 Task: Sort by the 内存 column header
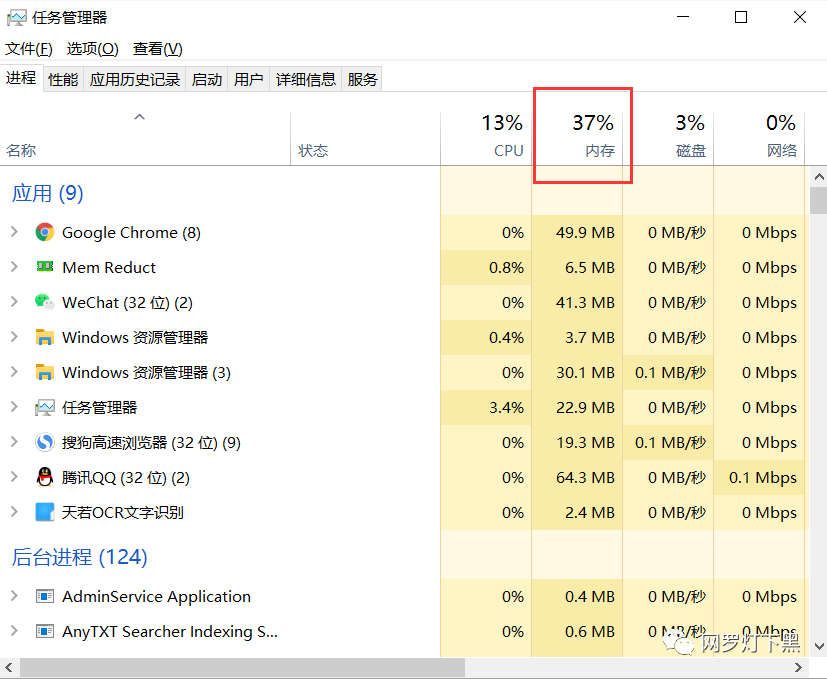tap(578, 138)
